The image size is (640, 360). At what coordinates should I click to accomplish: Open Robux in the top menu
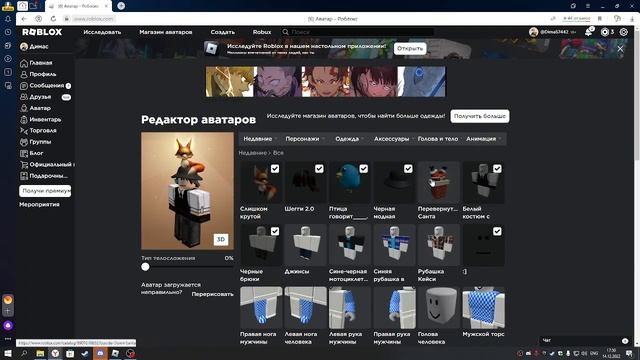point(262,32)
